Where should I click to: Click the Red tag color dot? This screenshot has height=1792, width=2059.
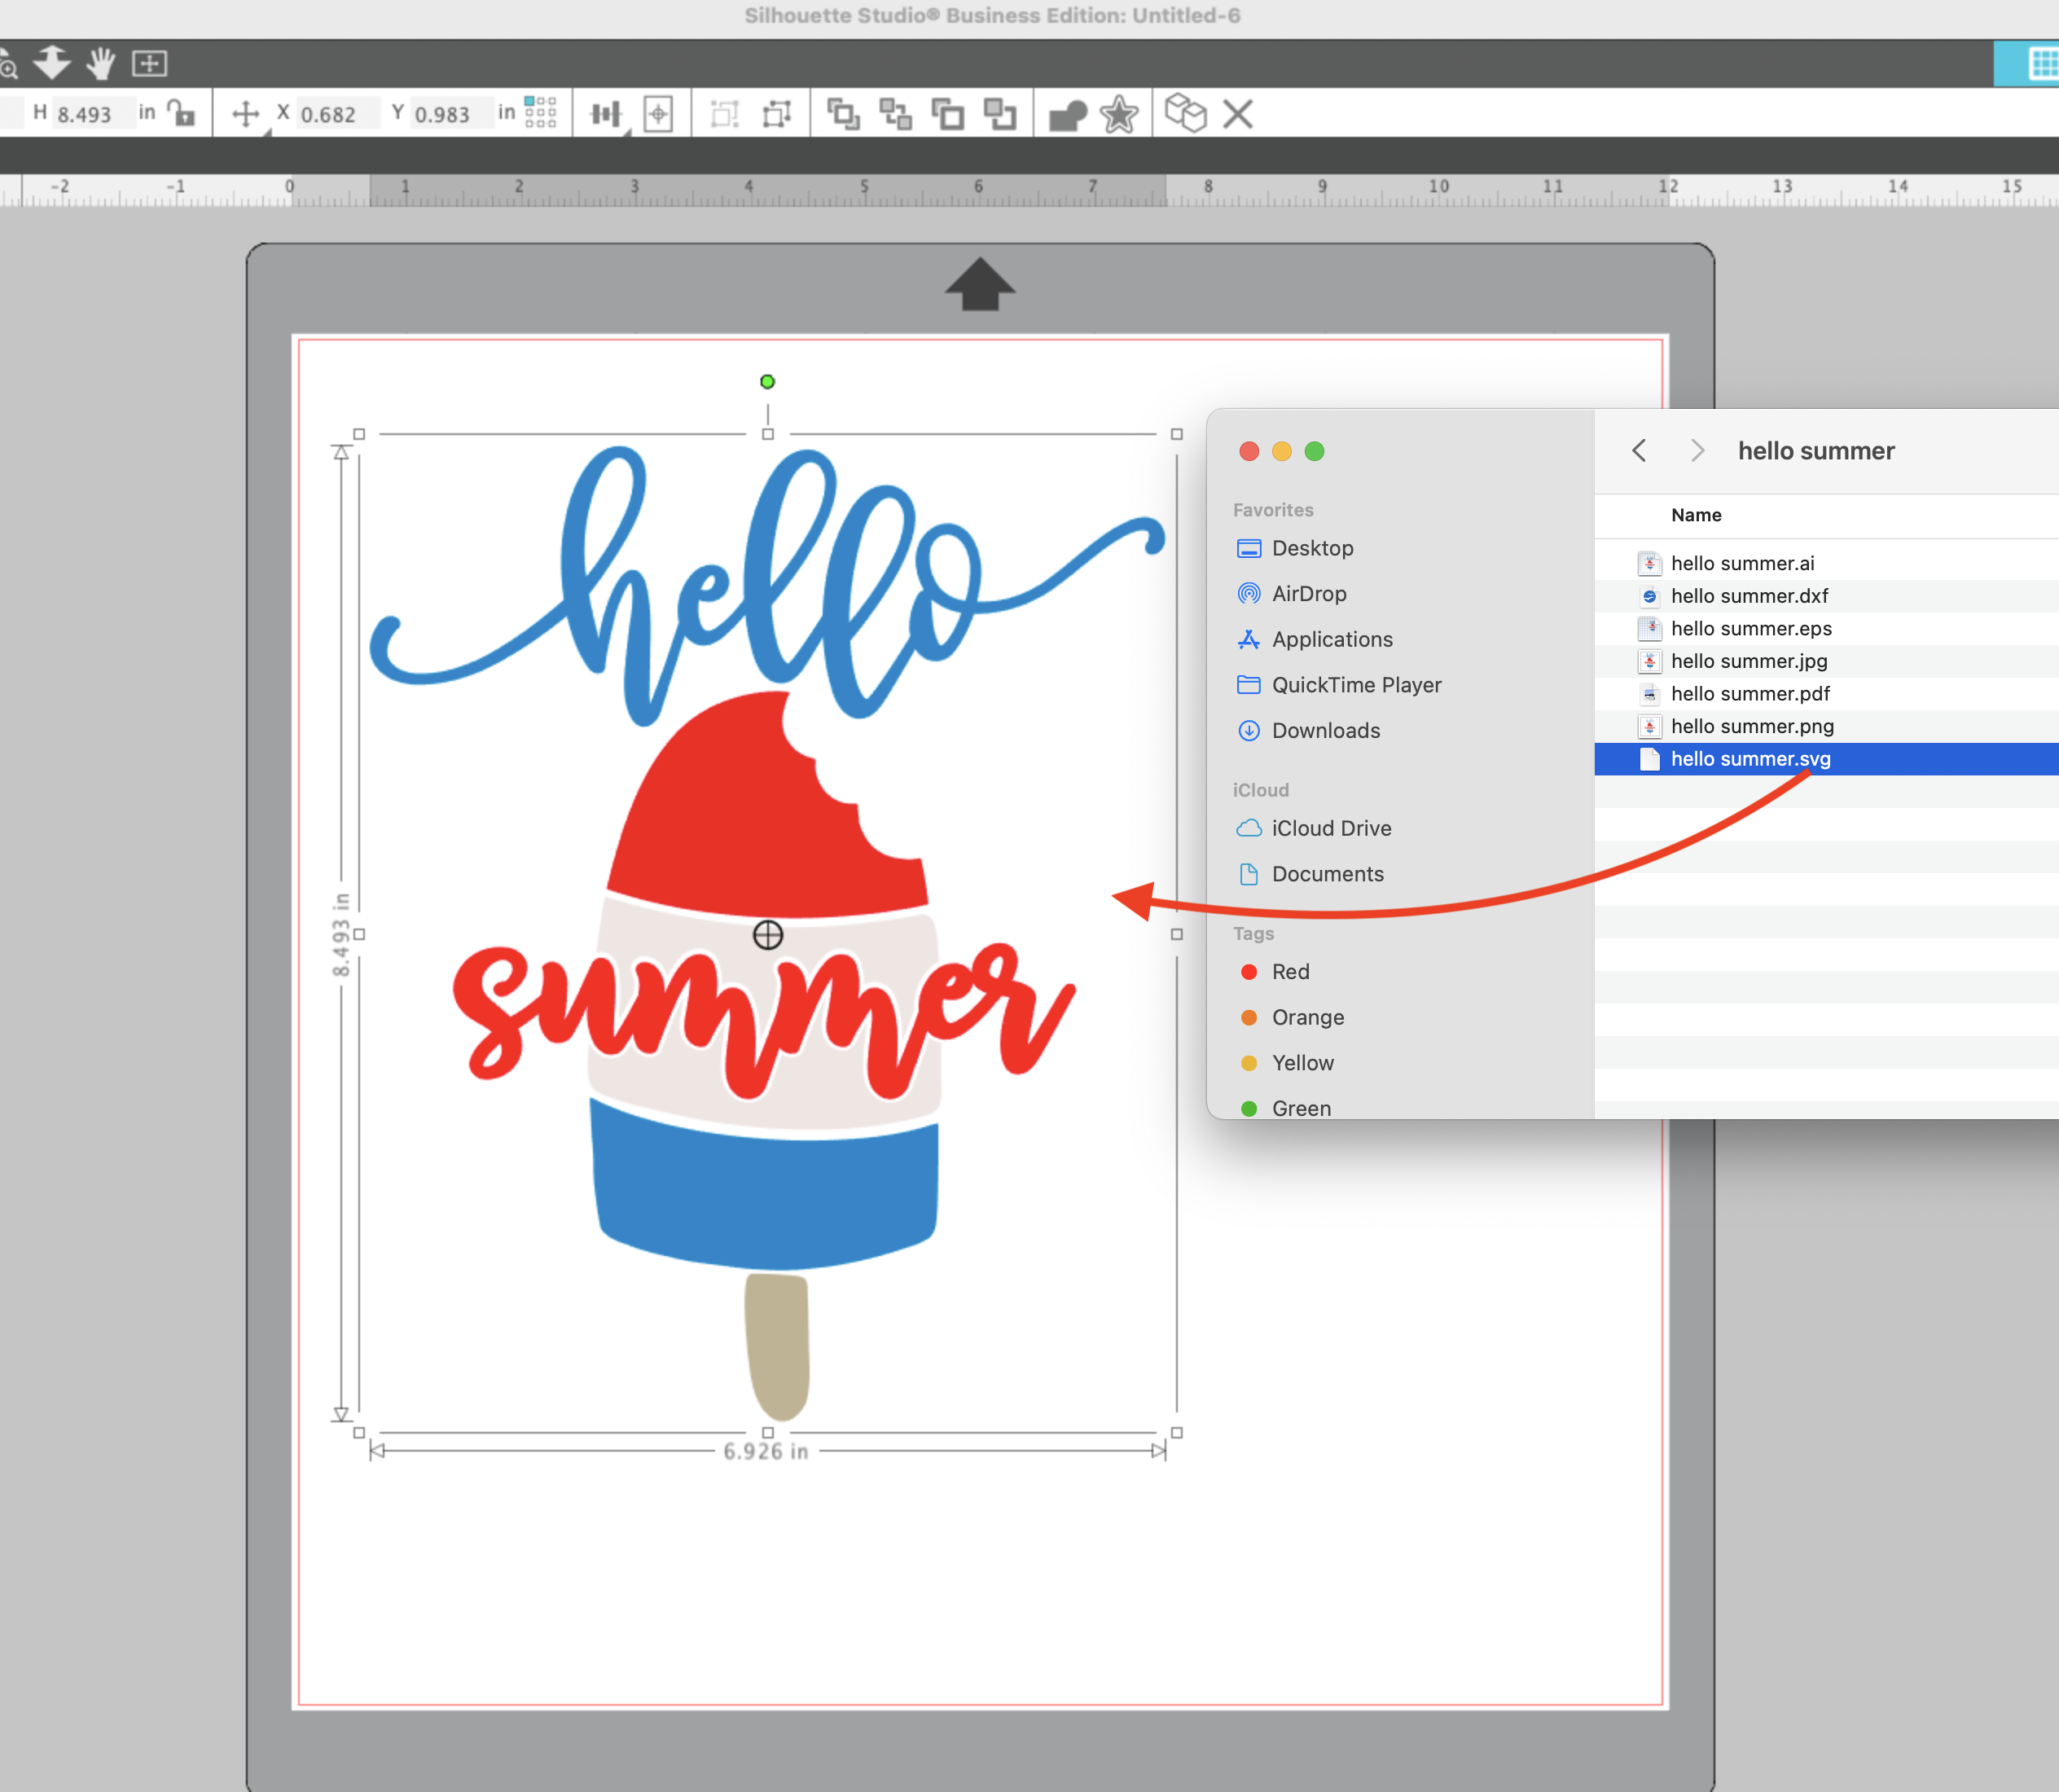pyautogui.click(x=1249, y=971)
